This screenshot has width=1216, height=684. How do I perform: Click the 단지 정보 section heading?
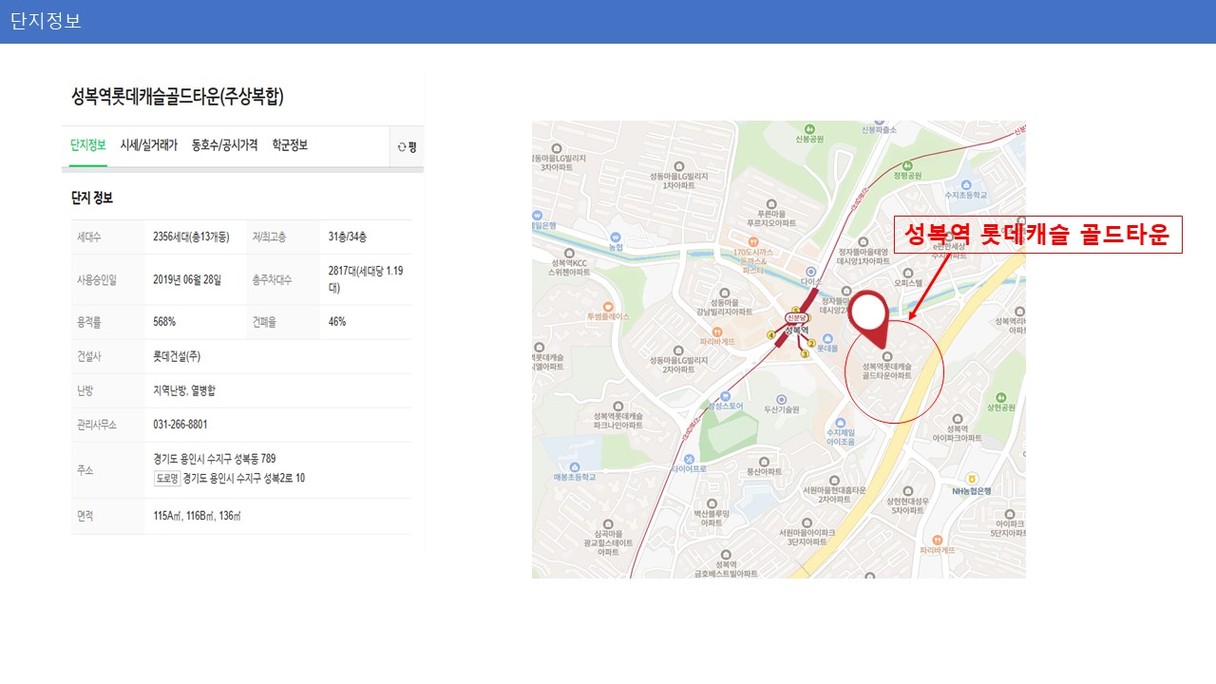coord(92,197)
